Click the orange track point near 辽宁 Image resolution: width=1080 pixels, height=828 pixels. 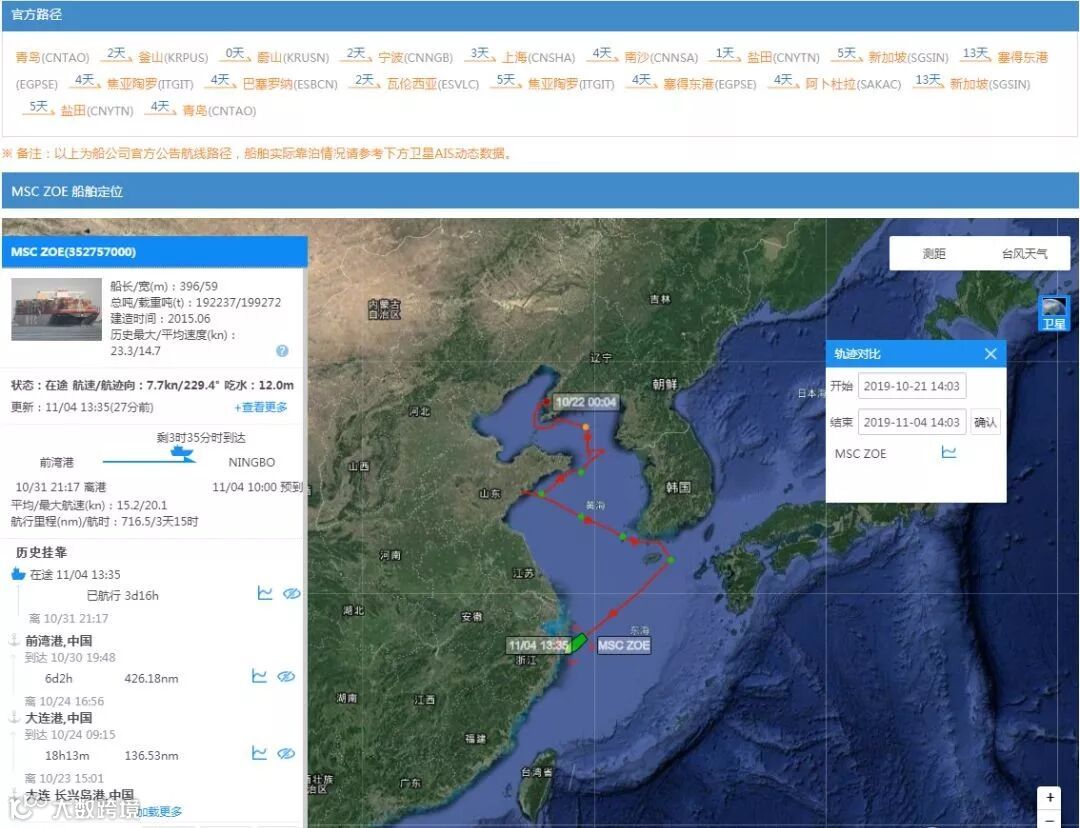click(x=585, y=427)
